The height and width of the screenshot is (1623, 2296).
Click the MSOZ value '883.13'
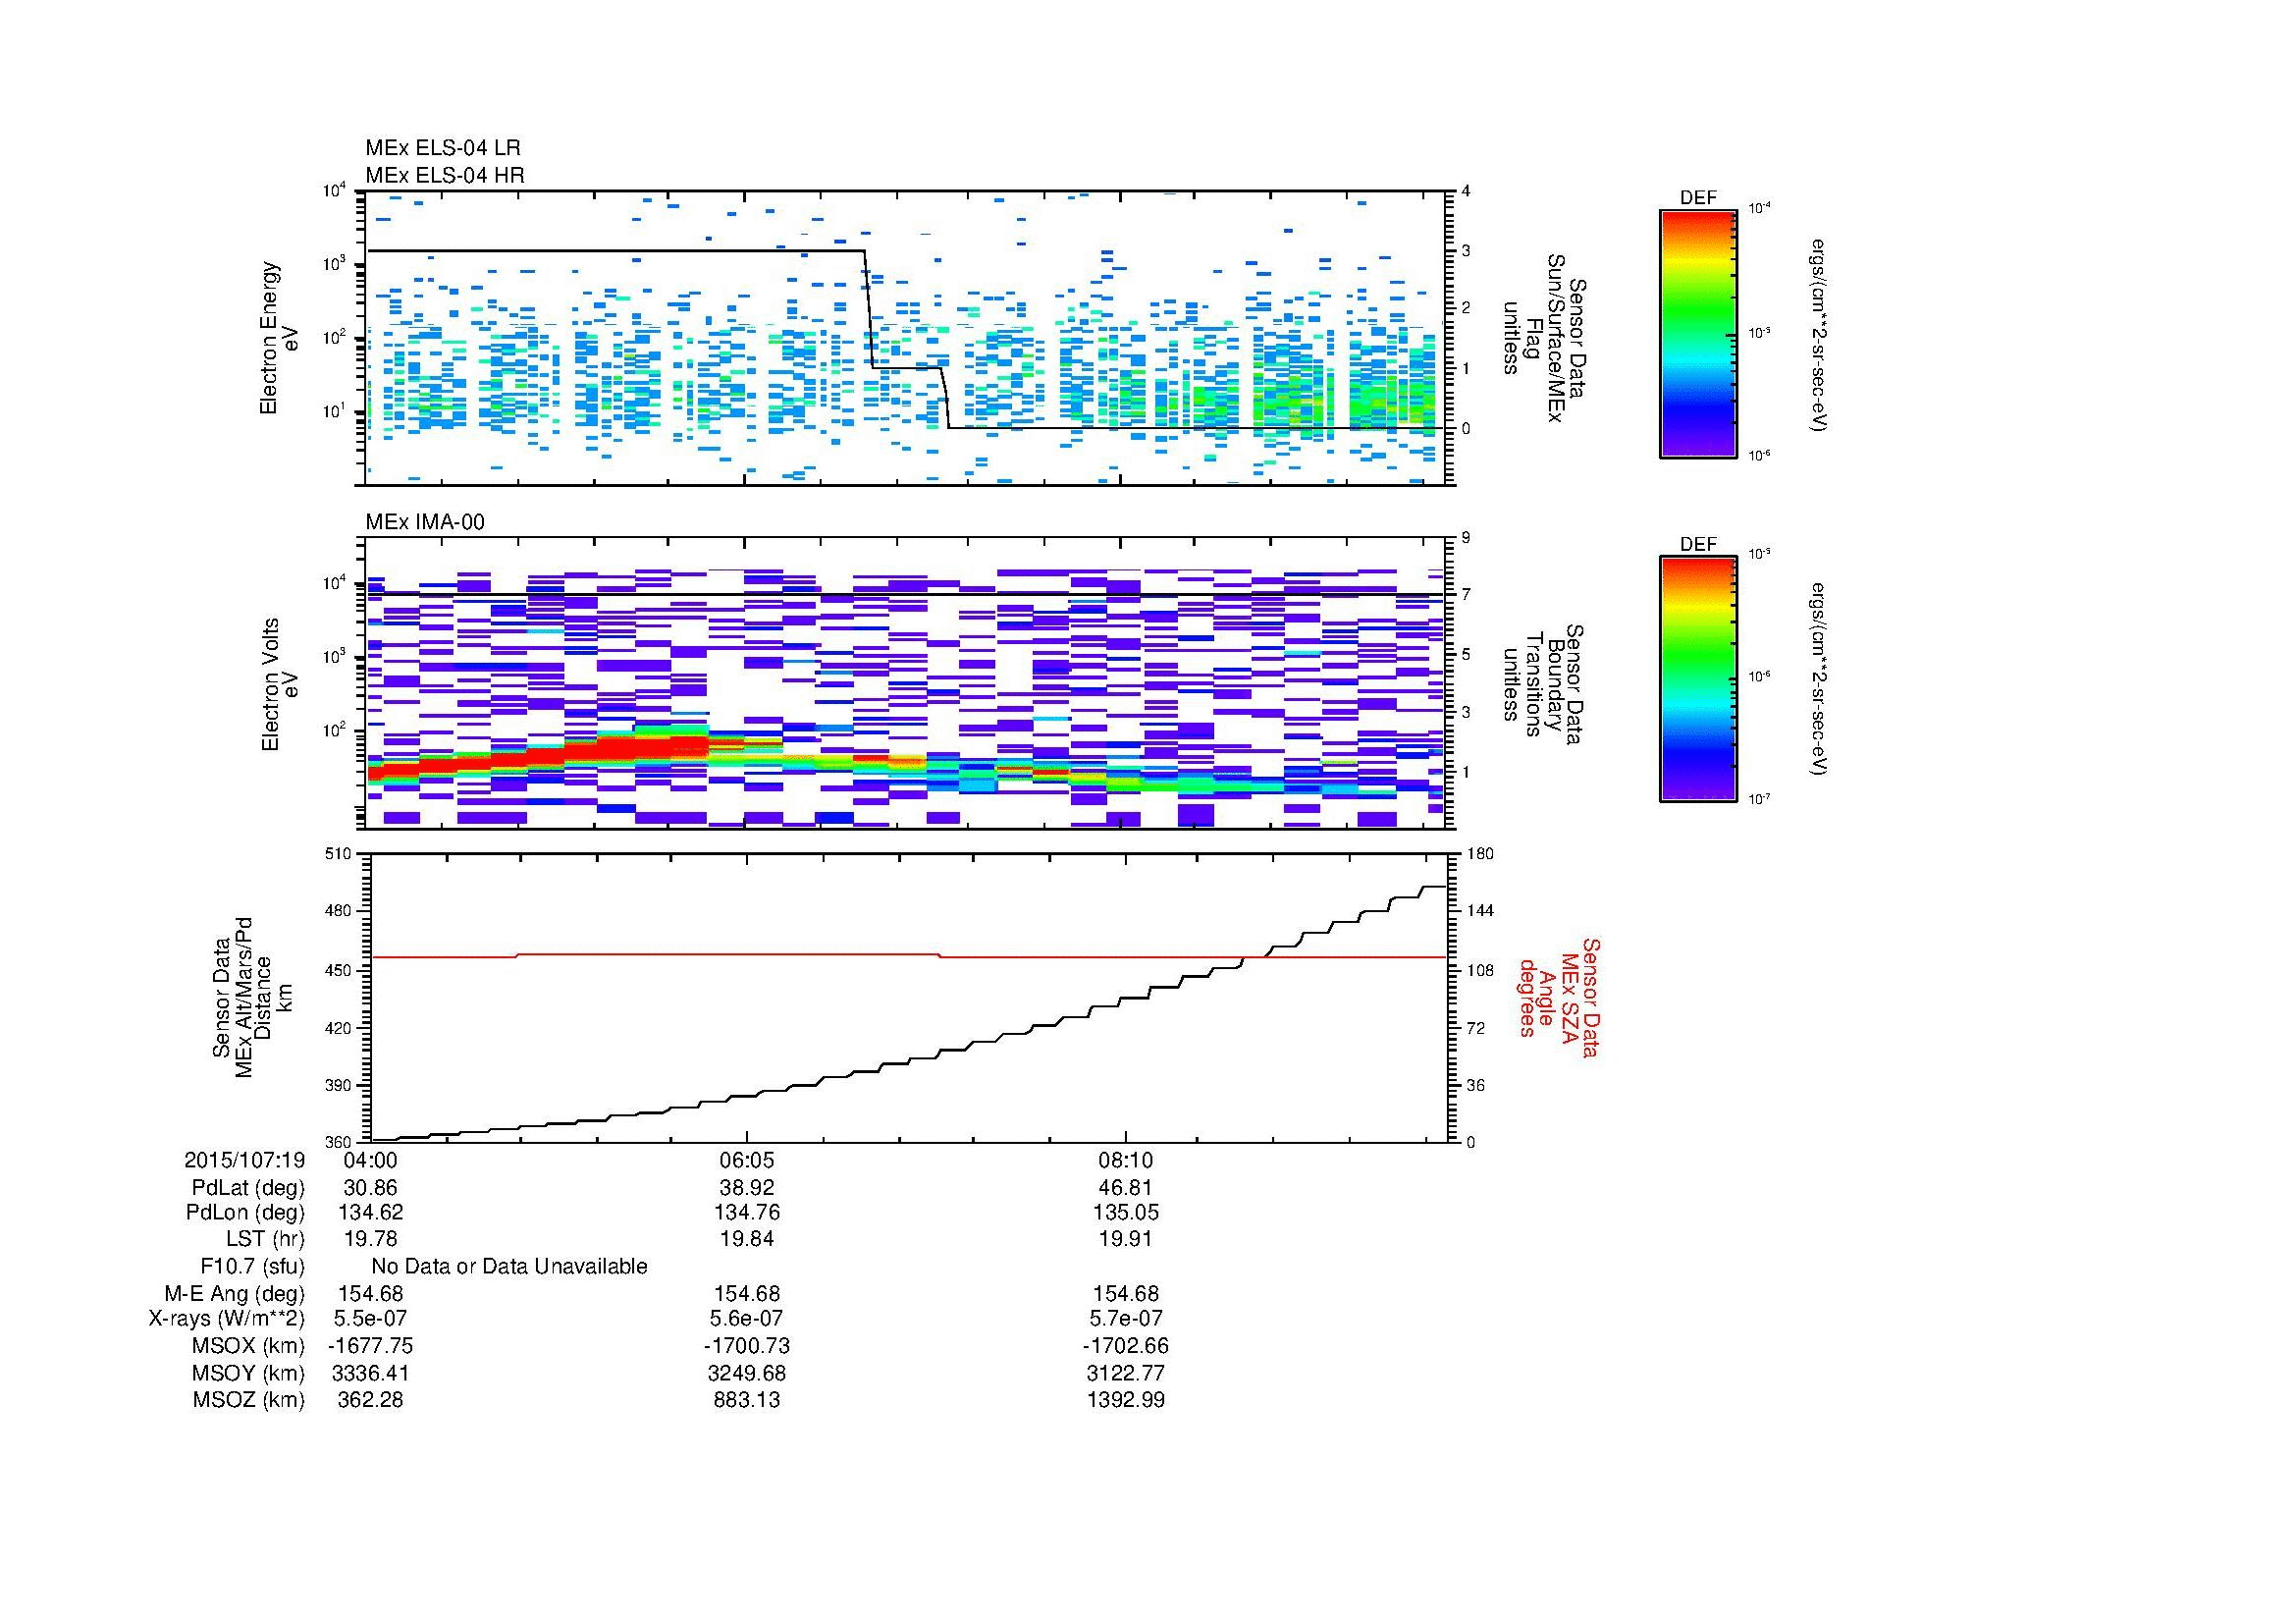click(747, 1400)
